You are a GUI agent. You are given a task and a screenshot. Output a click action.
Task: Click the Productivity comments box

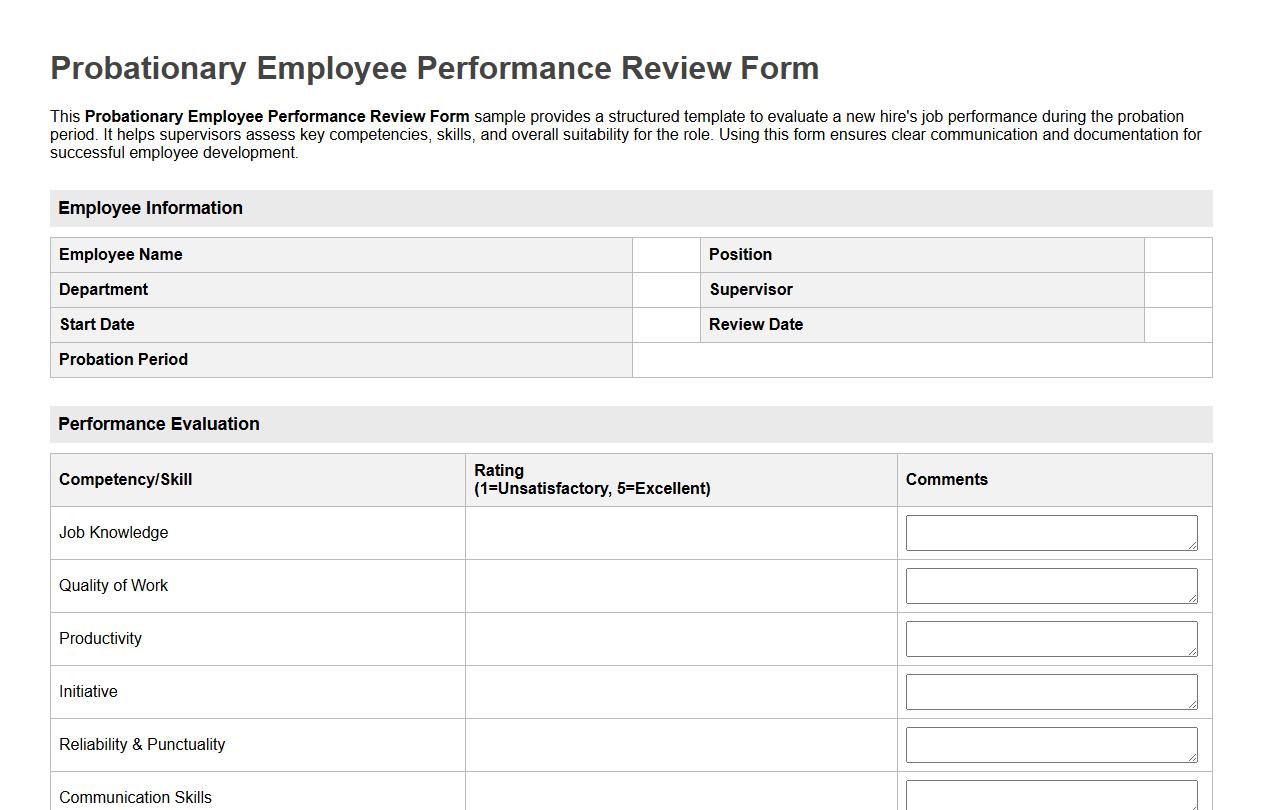[1050, 638]
